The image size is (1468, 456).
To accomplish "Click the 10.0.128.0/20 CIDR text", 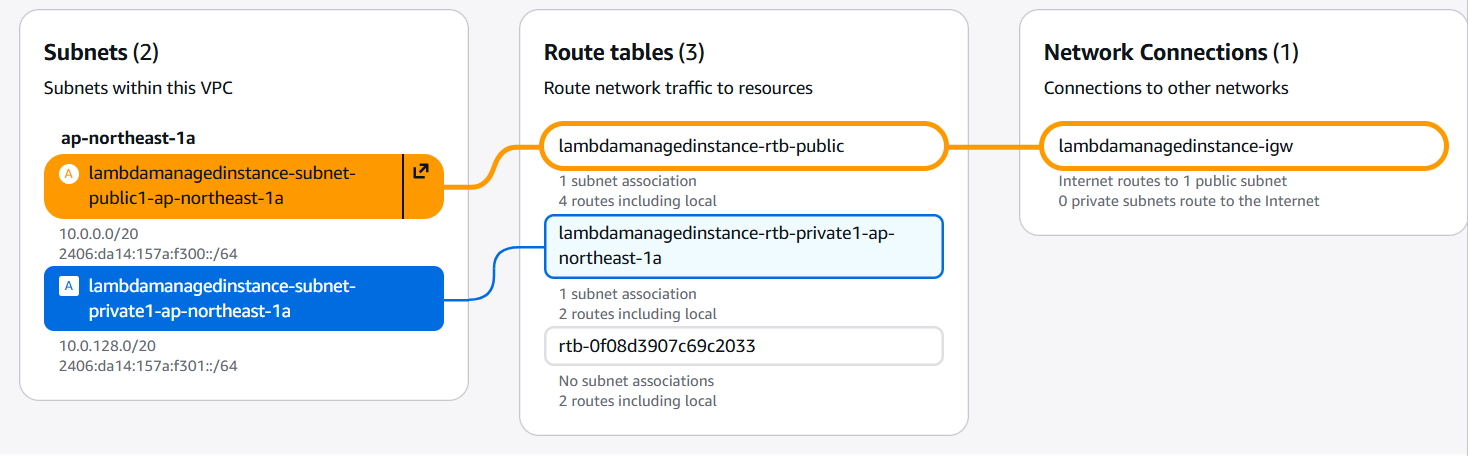I will [109, 345].
